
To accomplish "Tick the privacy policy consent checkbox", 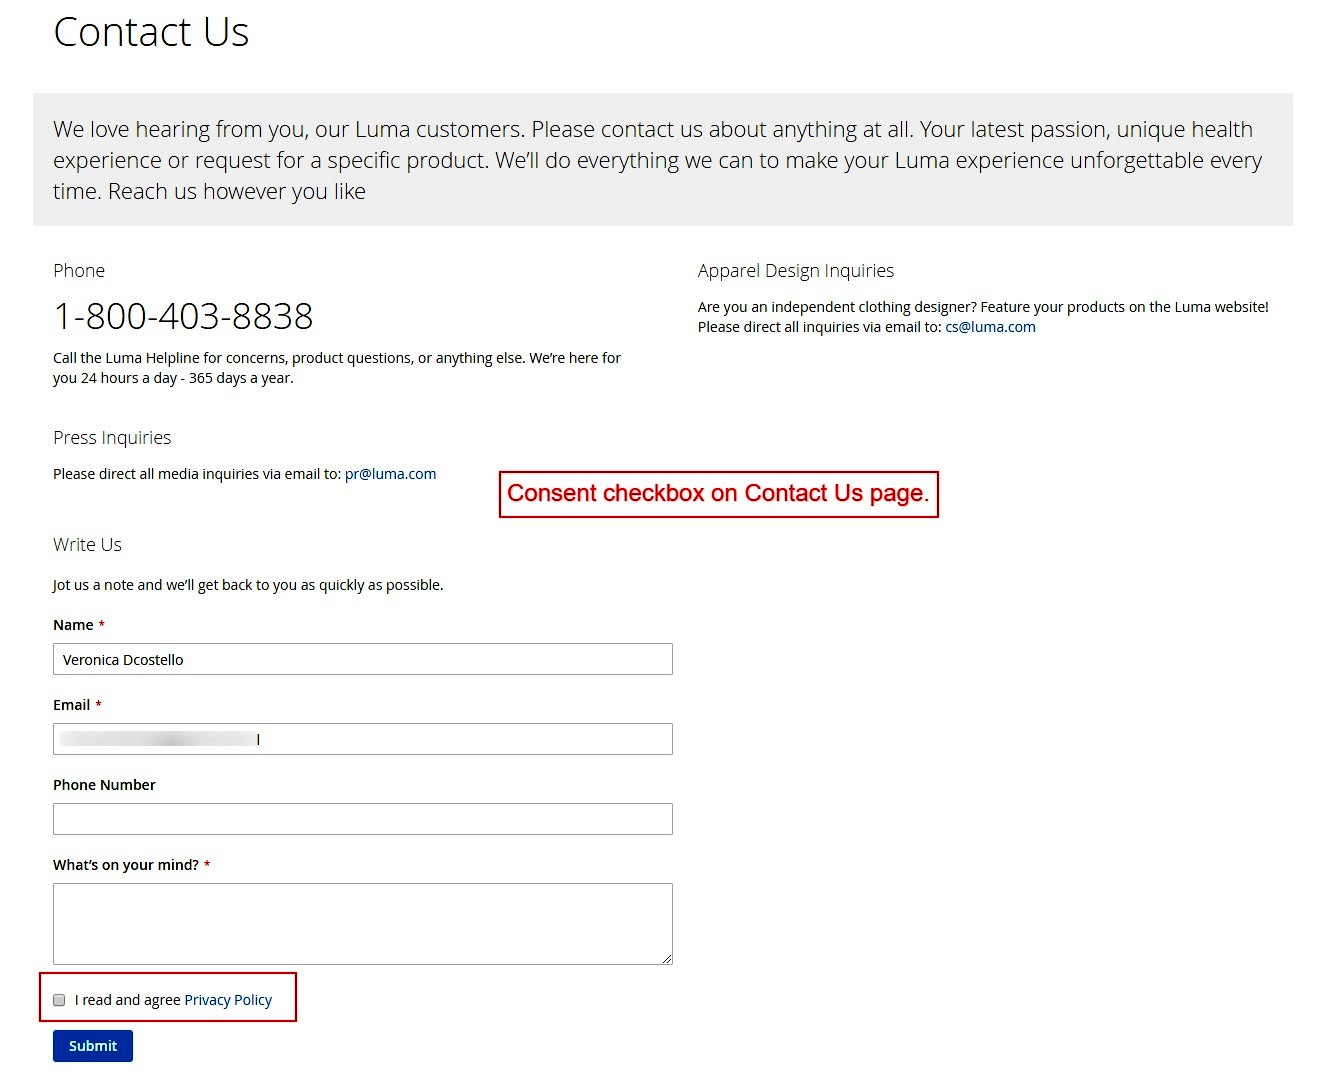I will pos(59,1000).
